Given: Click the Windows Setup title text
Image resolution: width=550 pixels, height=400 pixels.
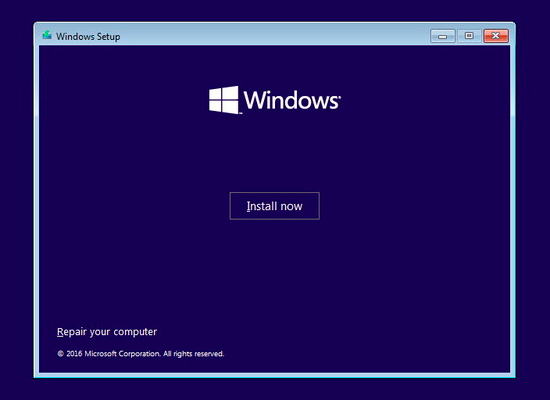Looking at the screenshot, I should (x=88, y=36).
